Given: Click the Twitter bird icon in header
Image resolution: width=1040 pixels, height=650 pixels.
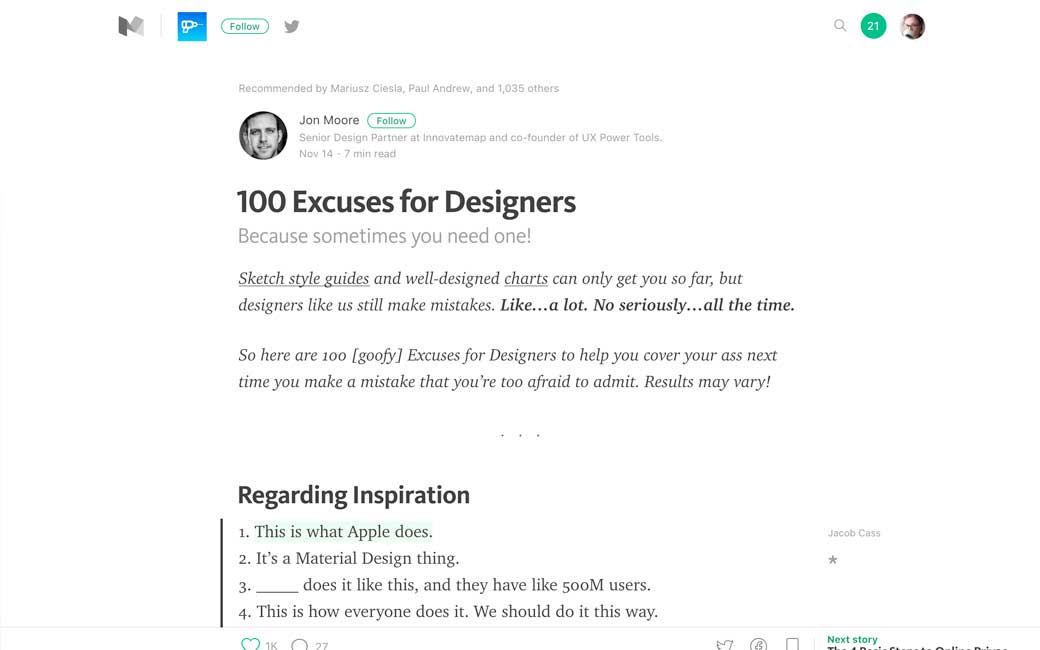Looking at the screenshot, I should [x=291, y=27].
